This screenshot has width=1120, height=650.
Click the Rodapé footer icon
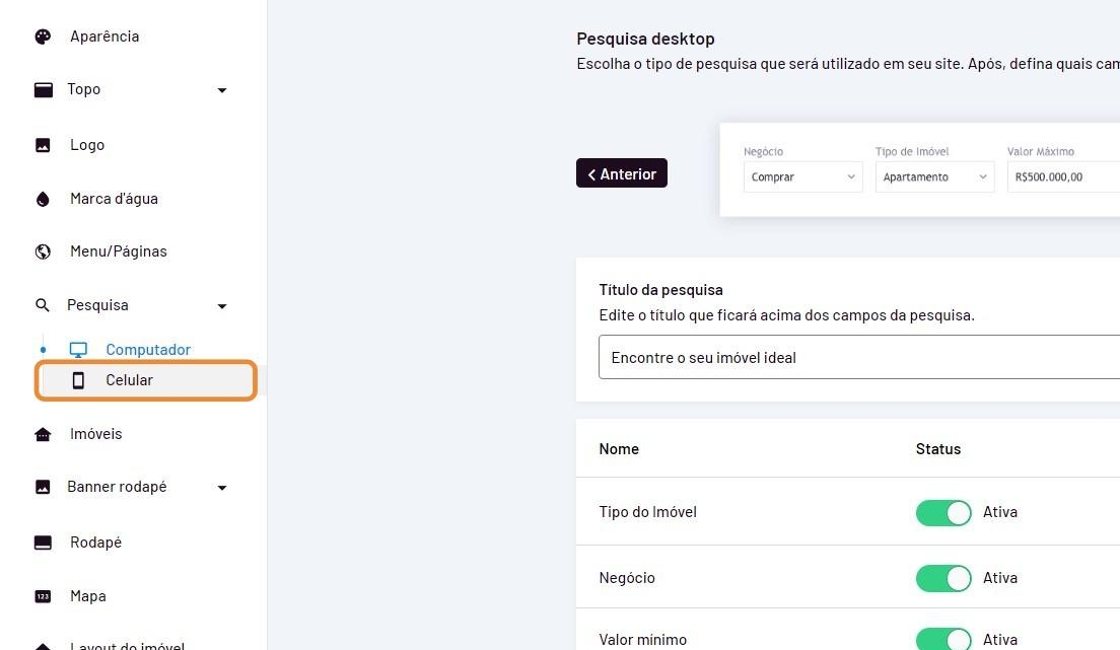43,543
